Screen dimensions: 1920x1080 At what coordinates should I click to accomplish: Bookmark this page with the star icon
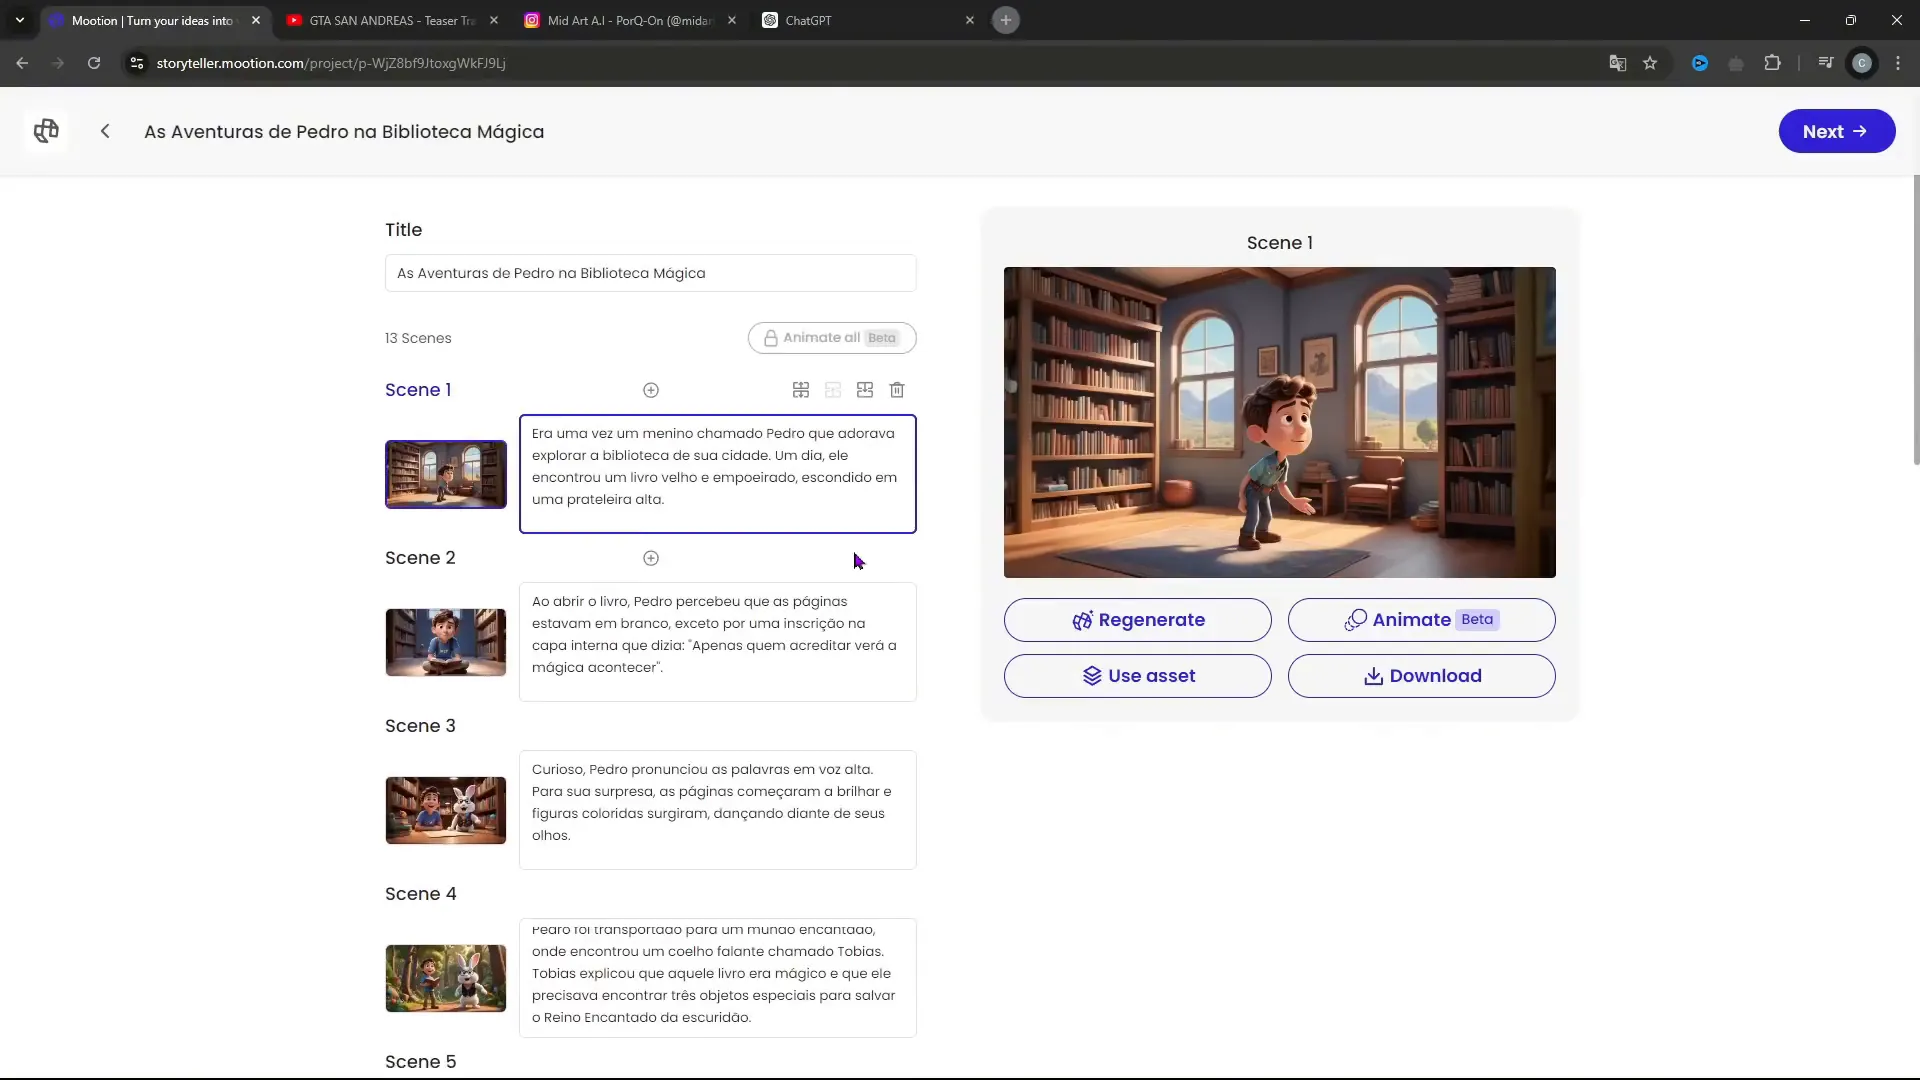[x=1650, y=63]
